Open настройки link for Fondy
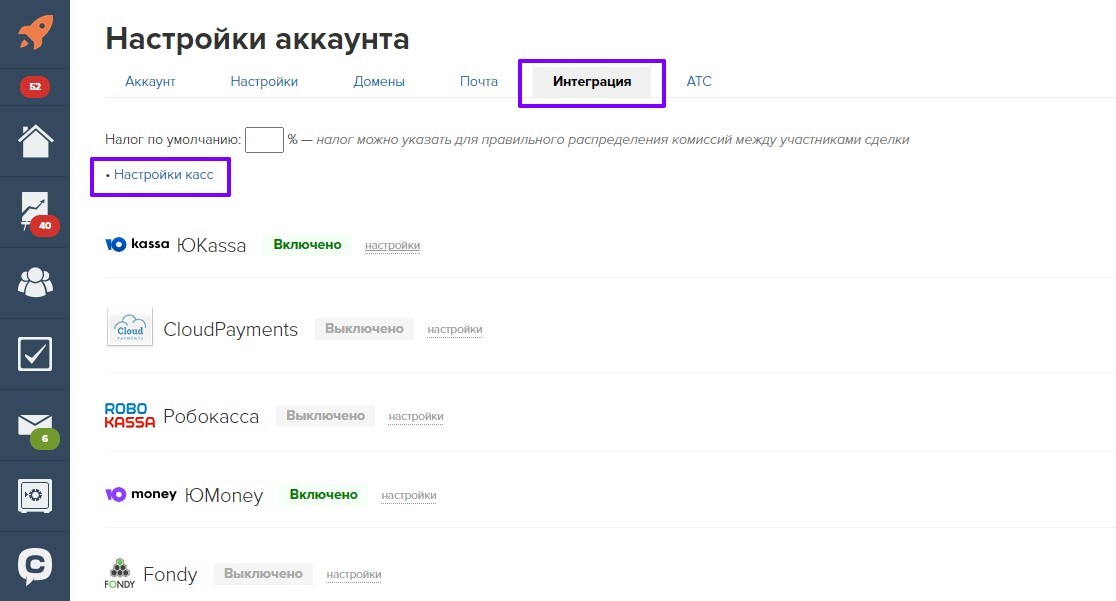 pos(354,575)
